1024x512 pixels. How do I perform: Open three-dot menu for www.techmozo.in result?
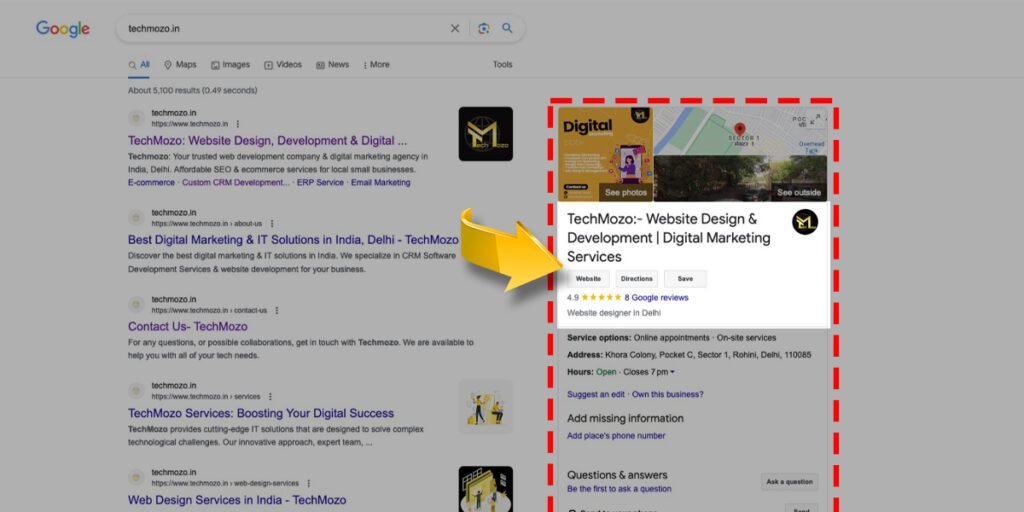pyautogui.click(x=238, y=124)
